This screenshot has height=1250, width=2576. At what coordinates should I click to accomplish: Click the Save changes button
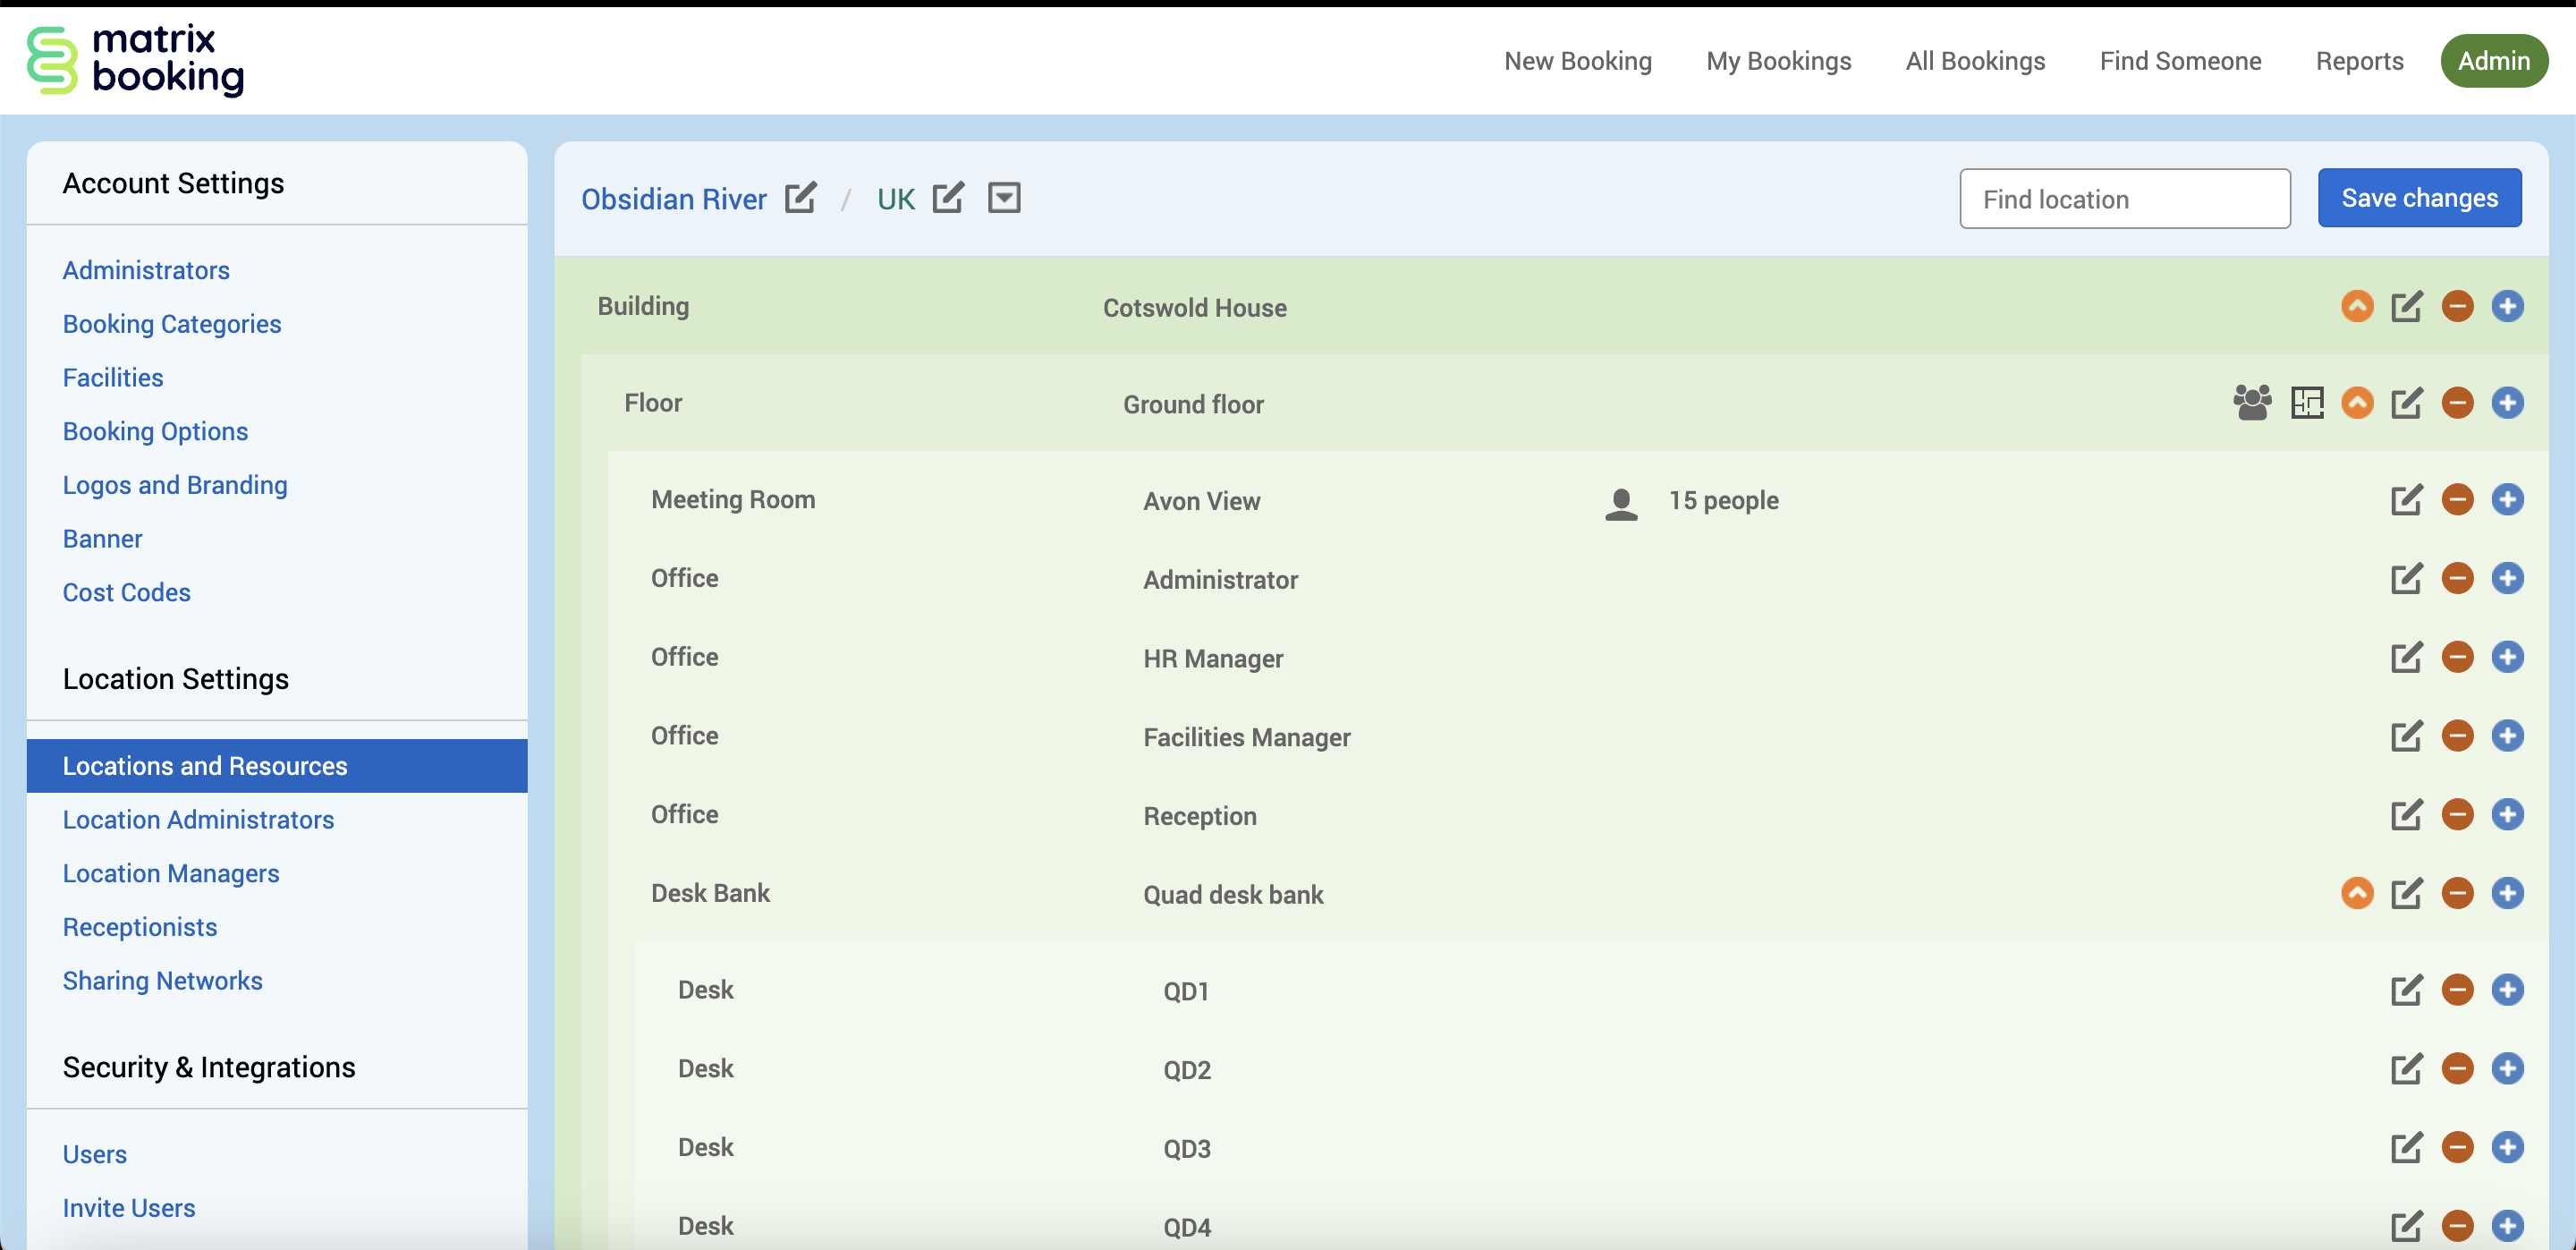point(2419,198)
